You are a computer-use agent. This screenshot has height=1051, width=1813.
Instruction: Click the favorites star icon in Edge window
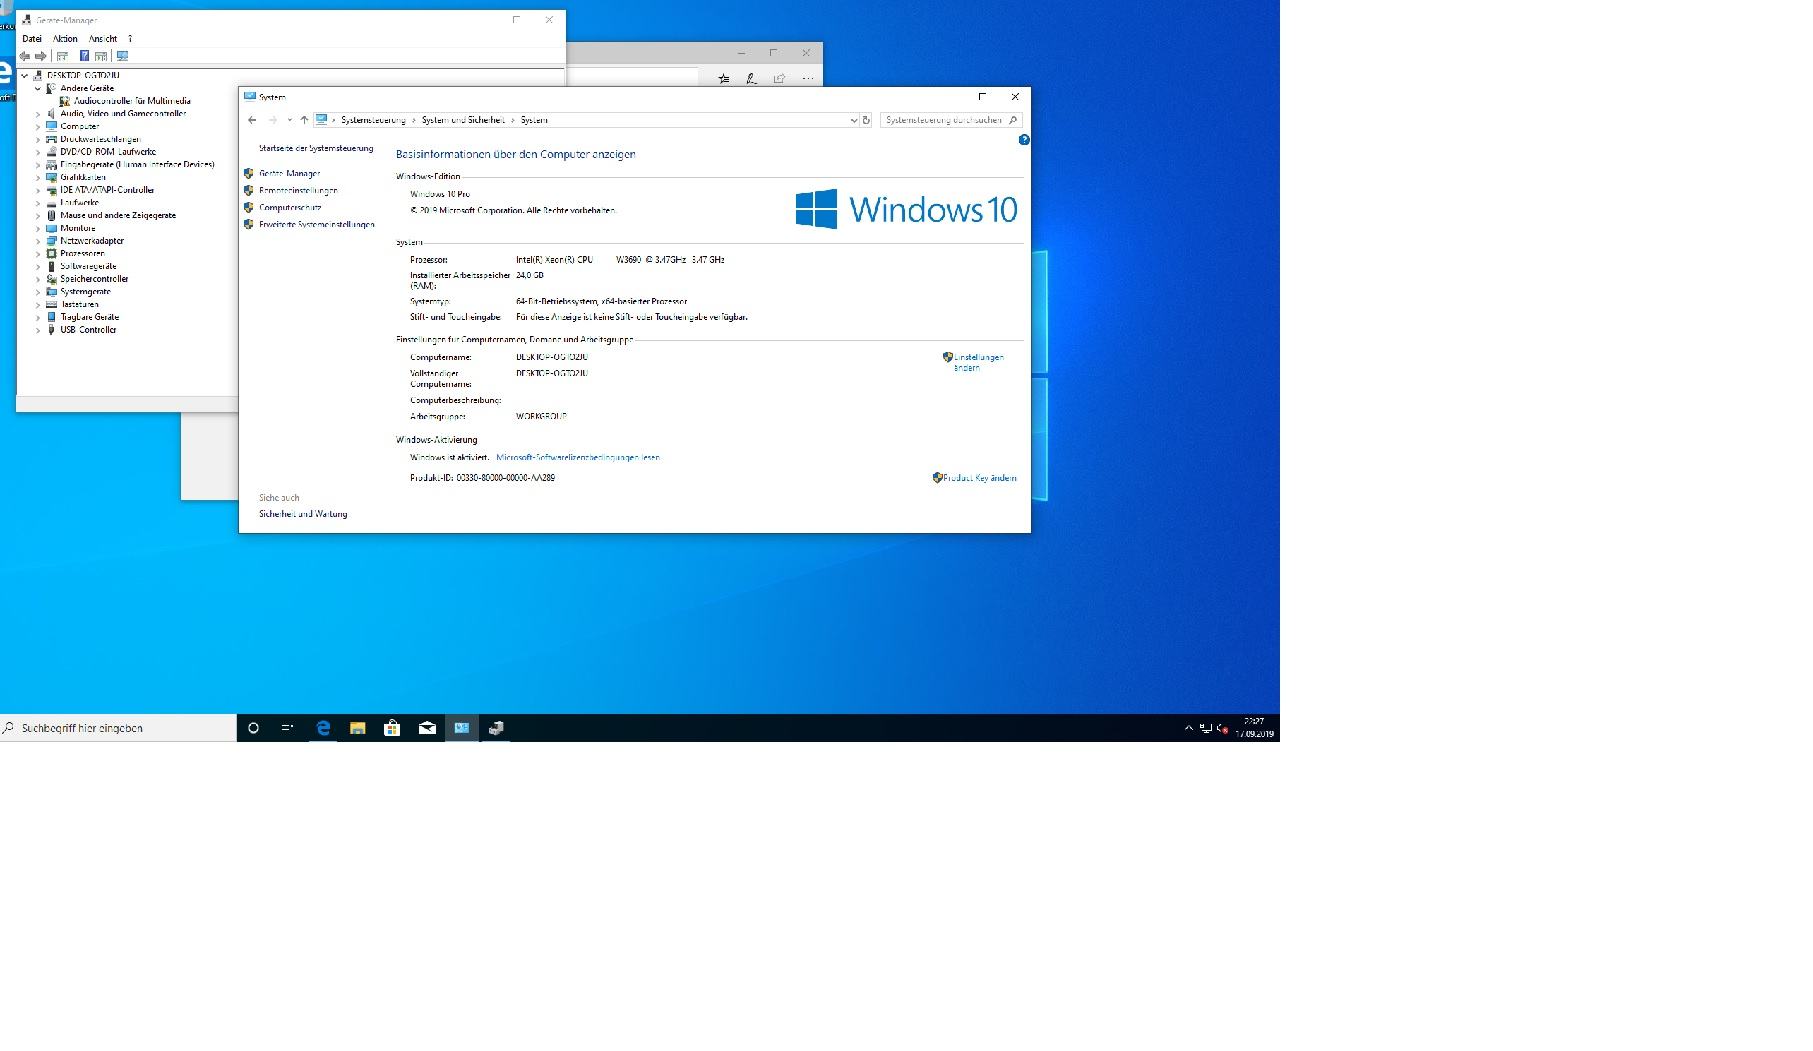tap(723, 79)
